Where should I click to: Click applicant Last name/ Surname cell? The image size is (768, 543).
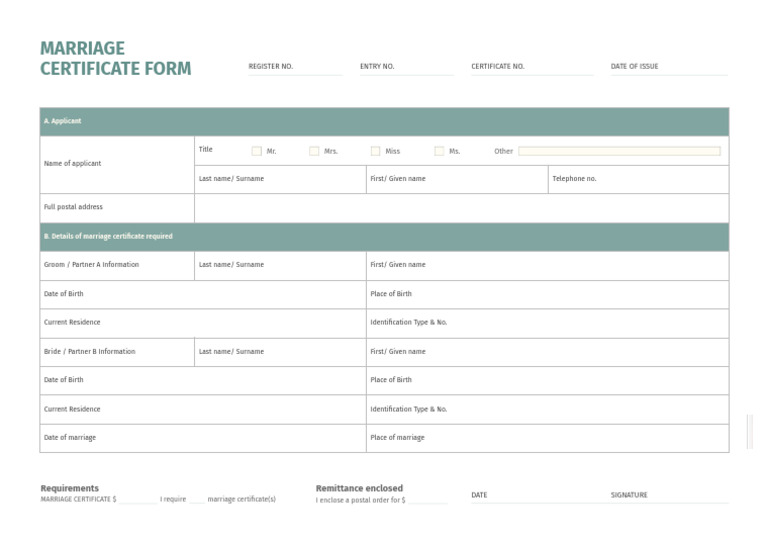tap(280, 179)
